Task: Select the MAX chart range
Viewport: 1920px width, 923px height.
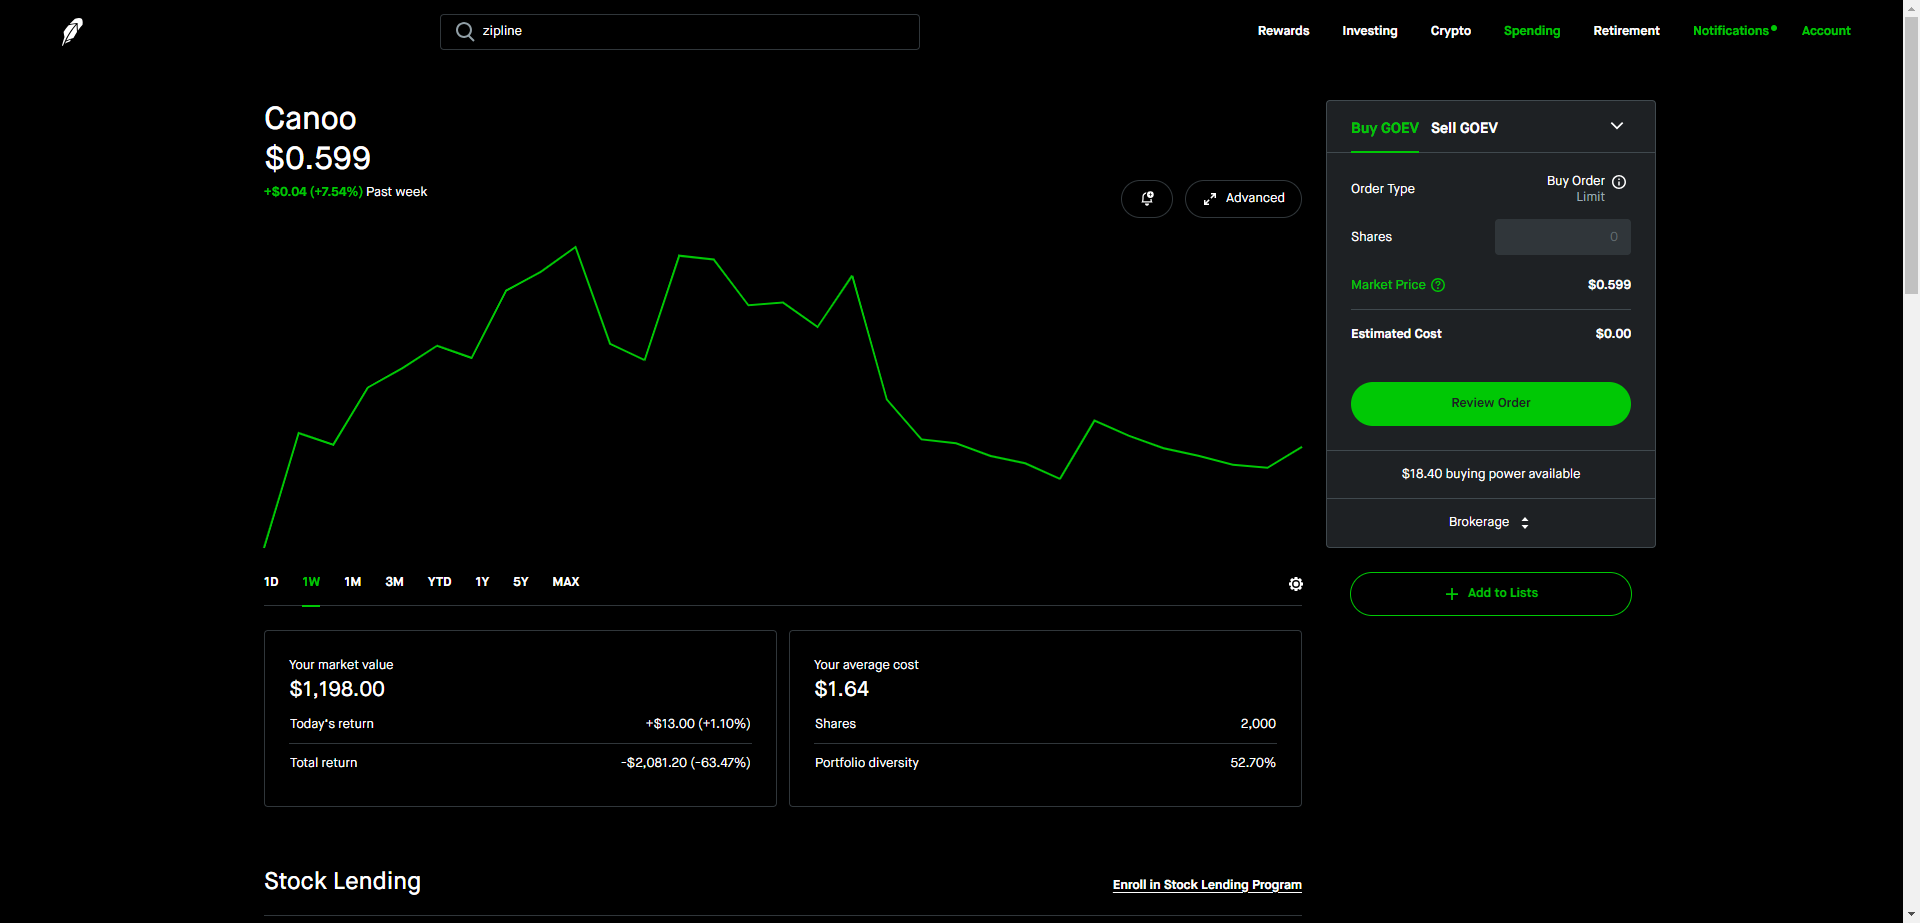Action: (x=566, y=582)
